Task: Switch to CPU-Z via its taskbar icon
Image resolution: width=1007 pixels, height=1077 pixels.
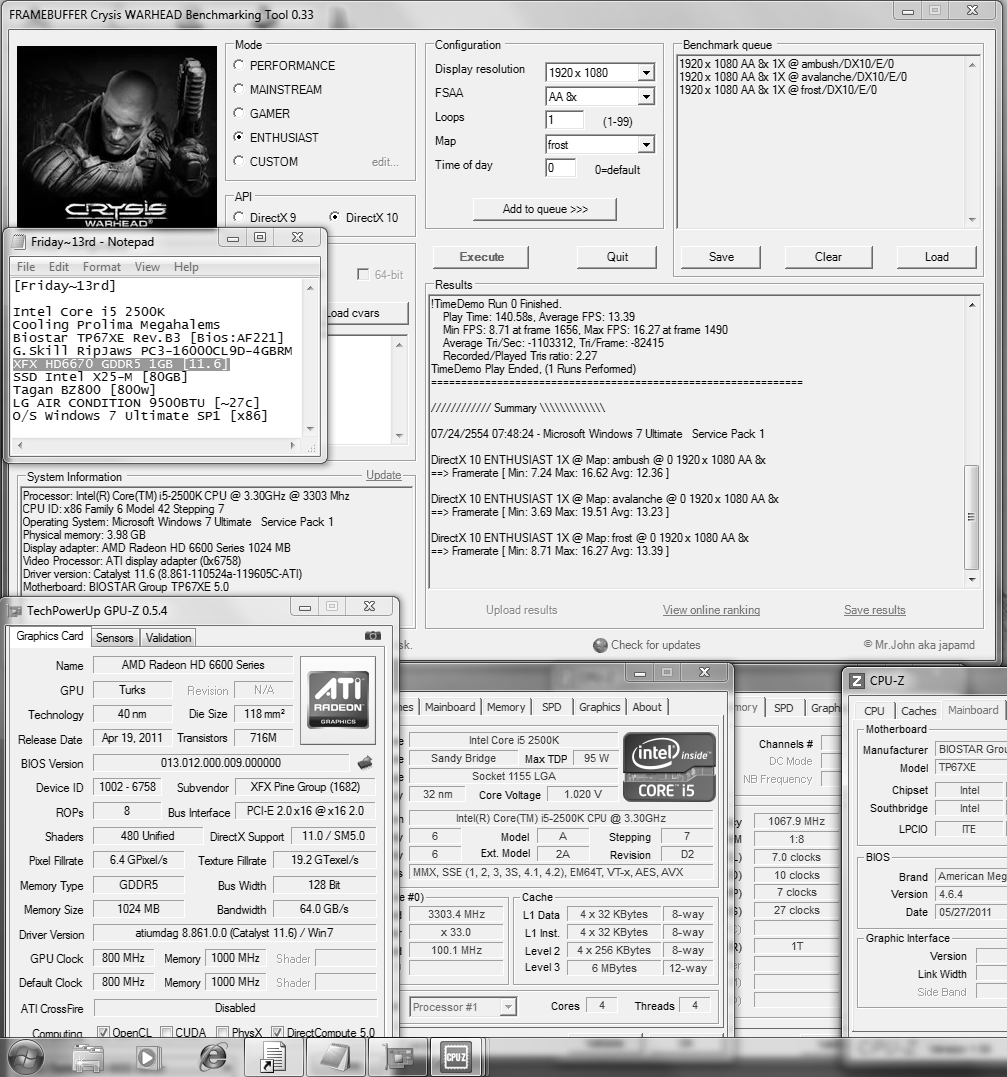Action: [x=455, y=1057]
